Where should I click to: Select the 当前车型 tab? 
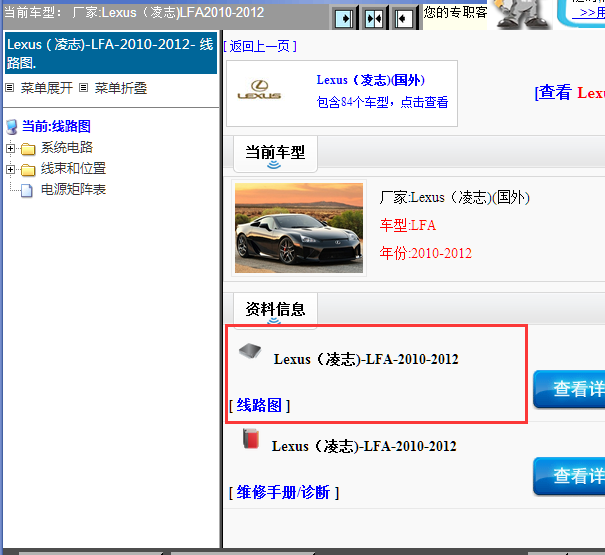(x=275, y=153)
